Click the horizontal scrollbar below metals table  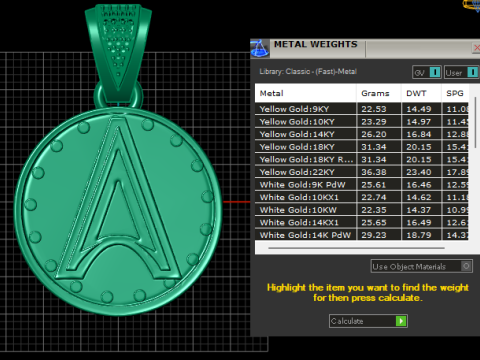356,248
